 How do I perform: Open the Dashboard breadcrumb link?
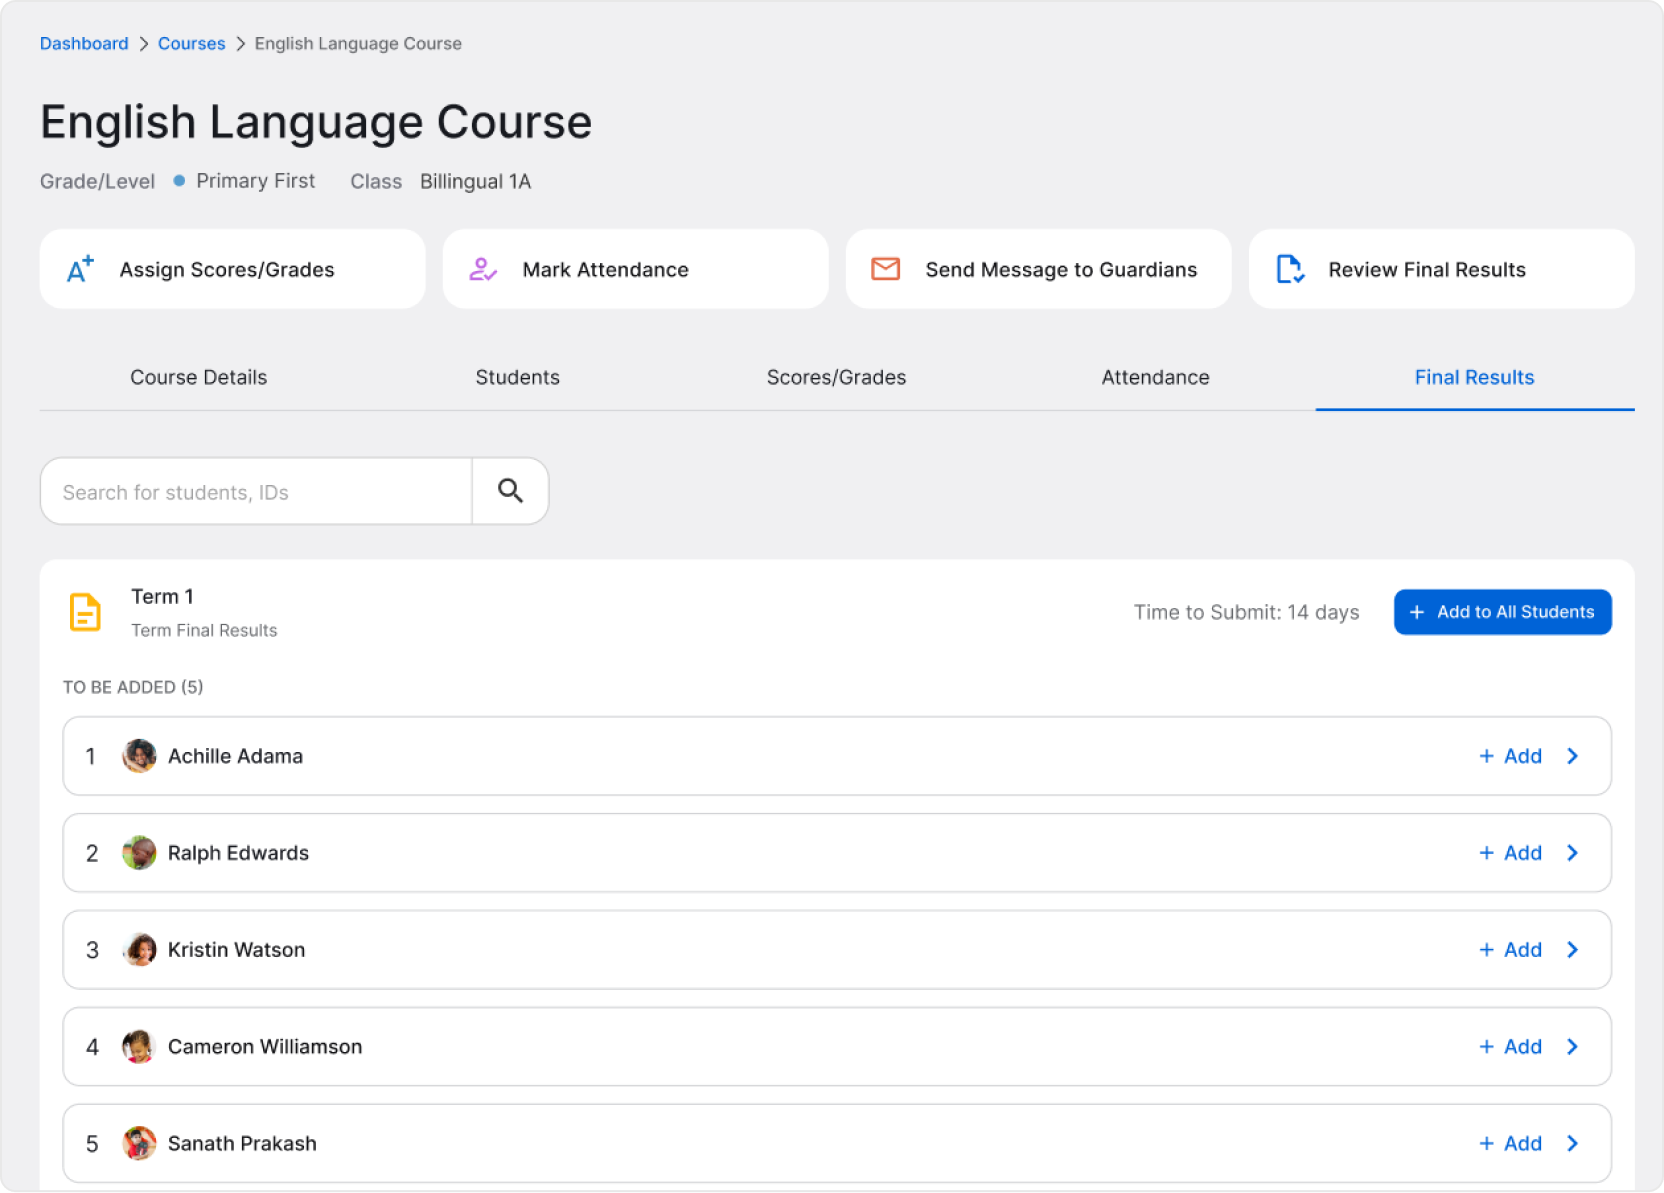(84, 43)
